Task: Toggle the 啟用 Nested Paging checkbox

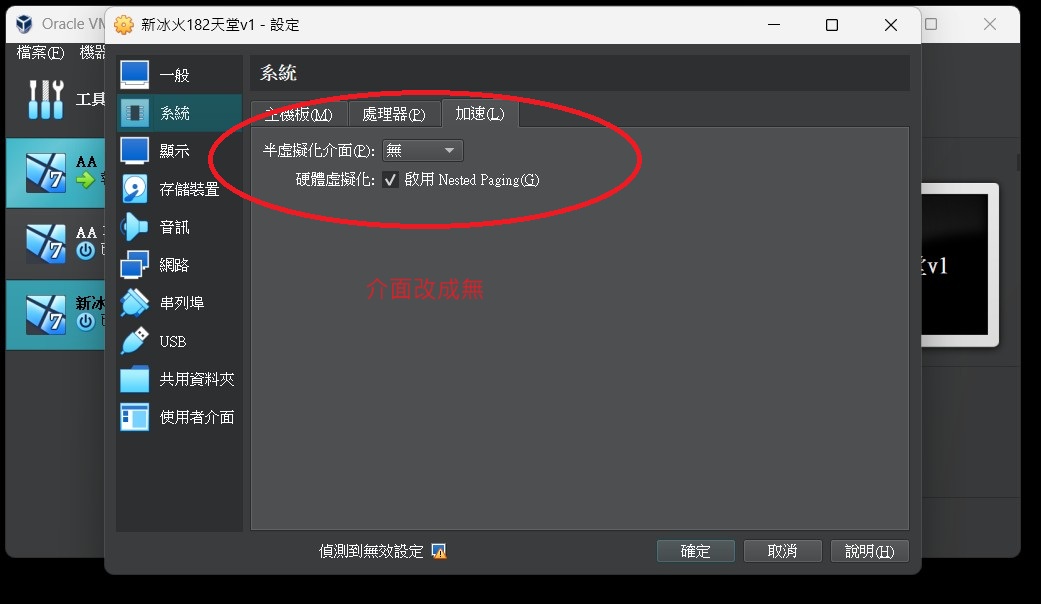Action: click(x=391, y=180)
